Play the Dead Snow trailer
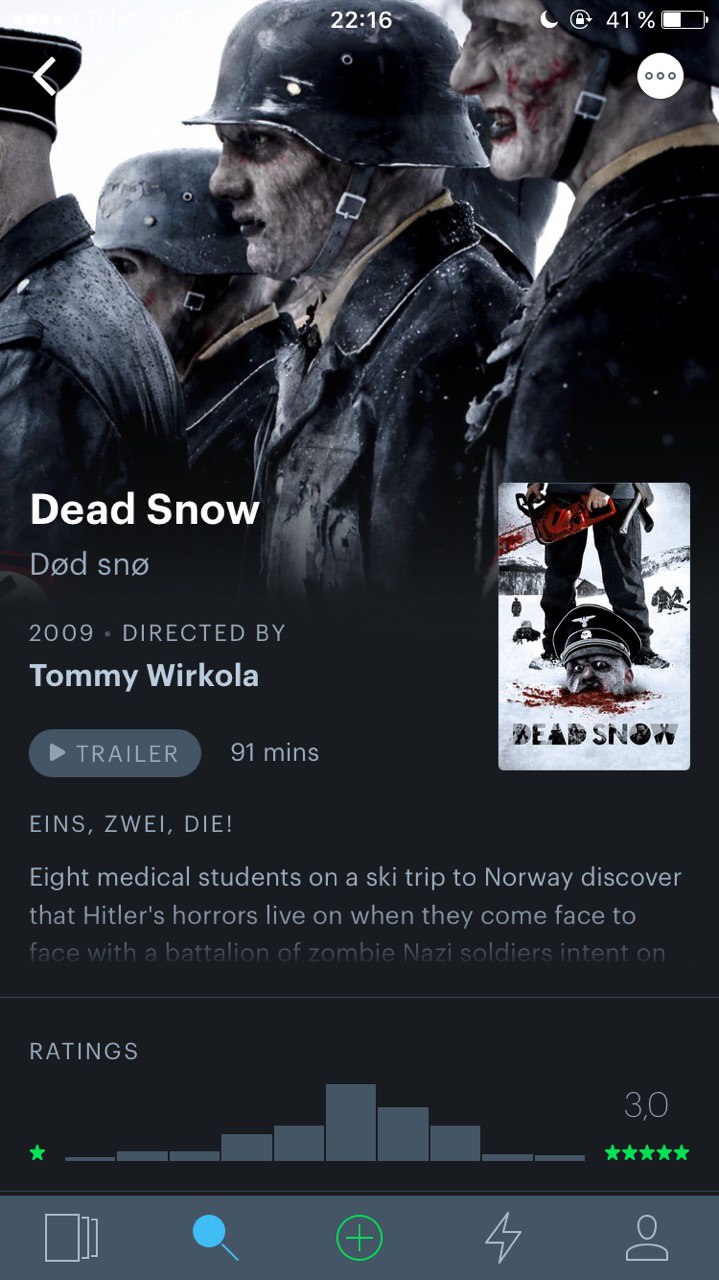The height and width of the screenshot is (1280, 719). click(115, 753)
